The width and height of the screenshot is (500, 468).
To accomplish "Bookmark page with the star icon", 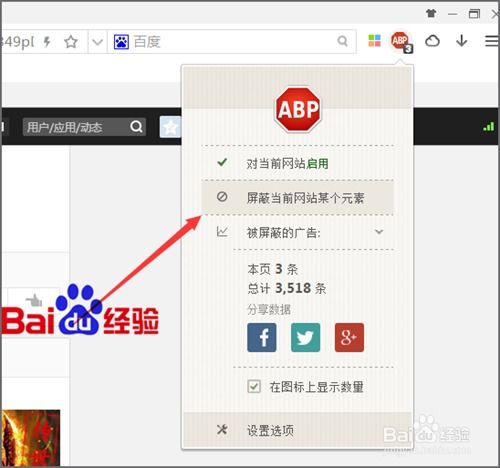I will tap(71, 42).
